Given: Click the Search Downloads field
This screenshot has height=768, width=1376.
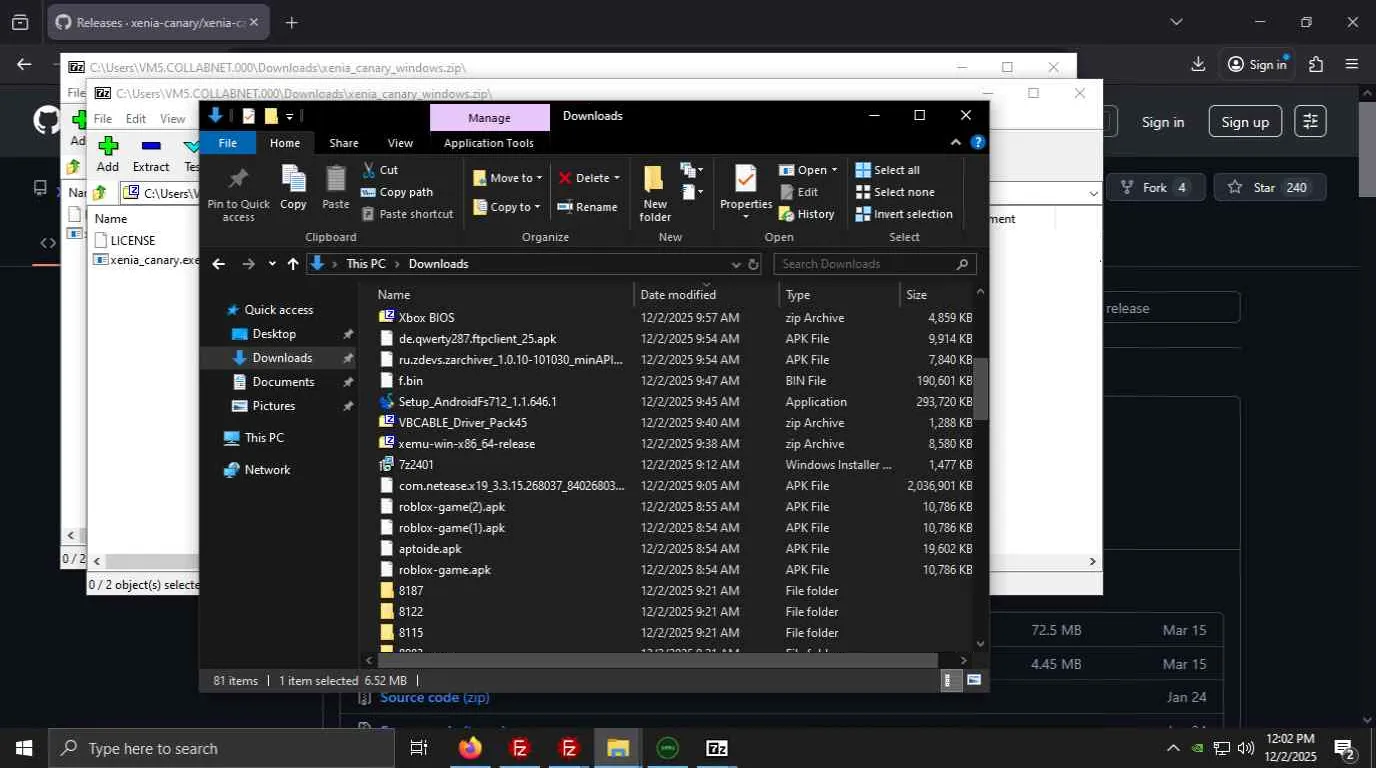Looking at the screenshot, I should (876, 264).
